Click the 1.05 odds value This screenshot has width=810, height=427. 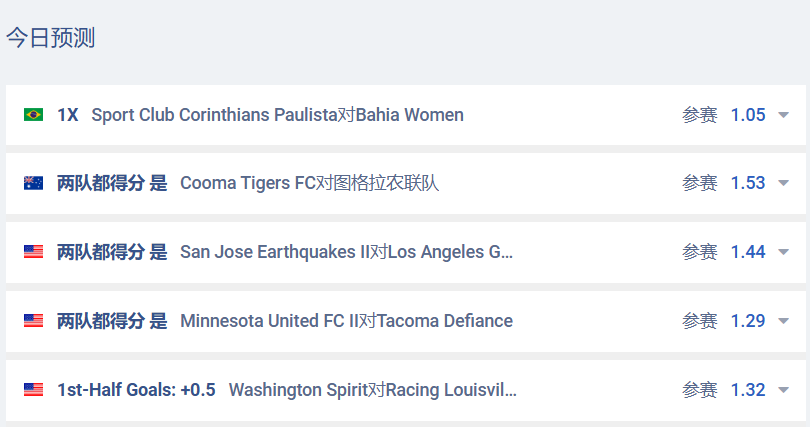pos(748,115)
